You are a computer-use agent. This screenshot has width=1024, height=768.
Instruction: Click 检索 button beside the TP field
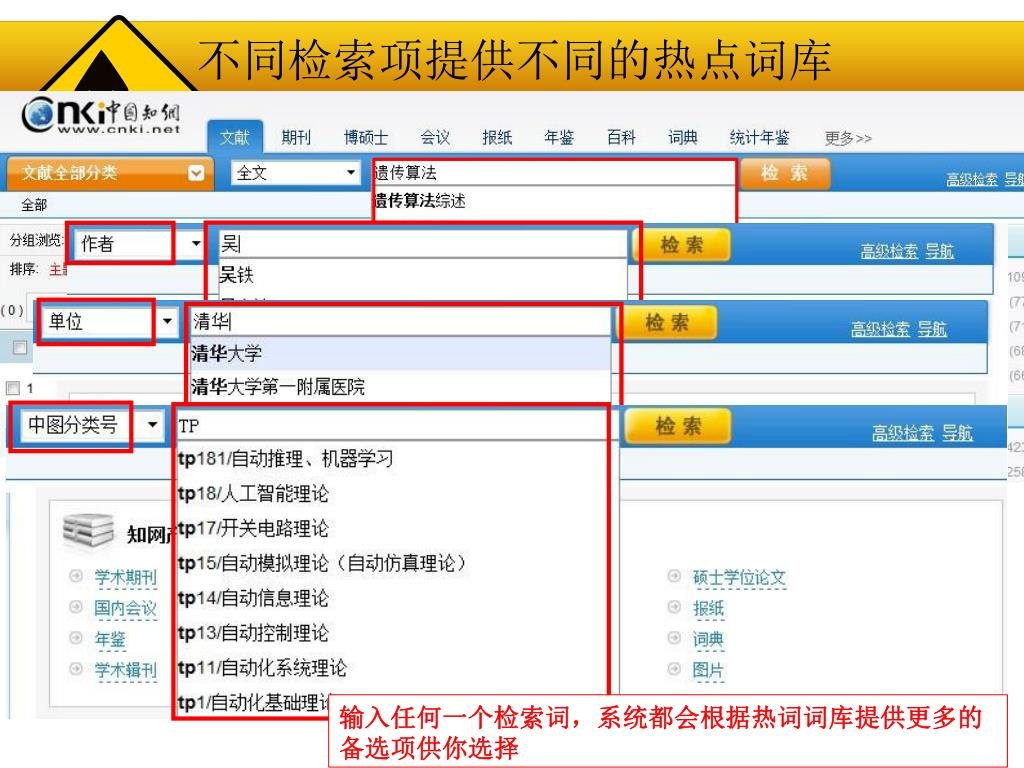[677, 426]
